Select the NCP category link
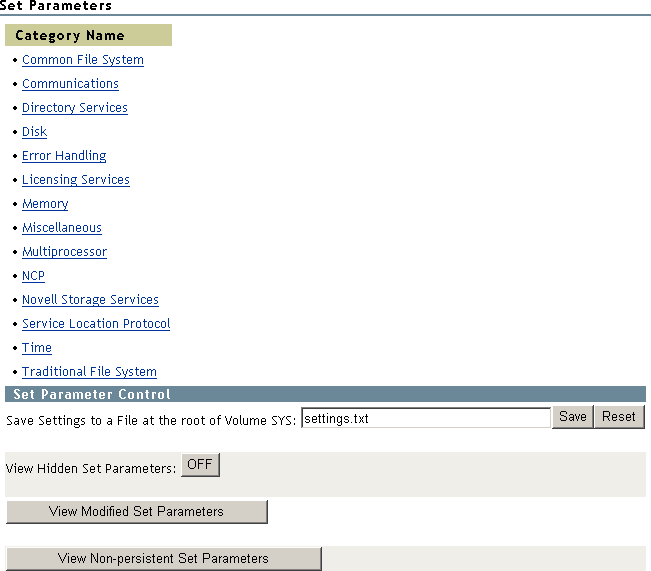 (x=33, y=276)
